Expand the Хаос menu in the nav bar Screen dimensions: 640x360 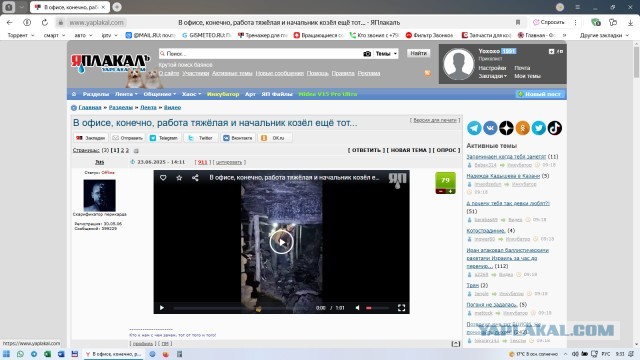coord(191,94)
